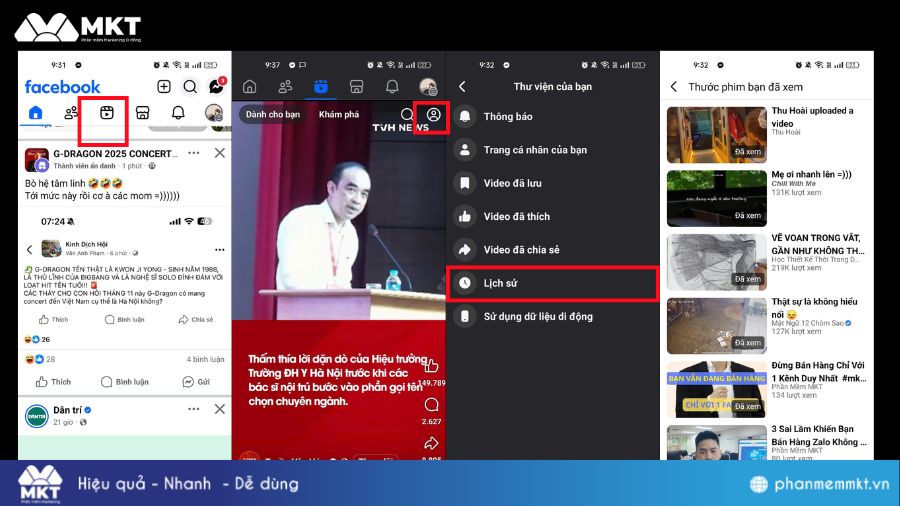Open Thông báo in the library menu
The height and width of the screenshot is (506, 900).
pyautogui.click(x=552, y=116)
